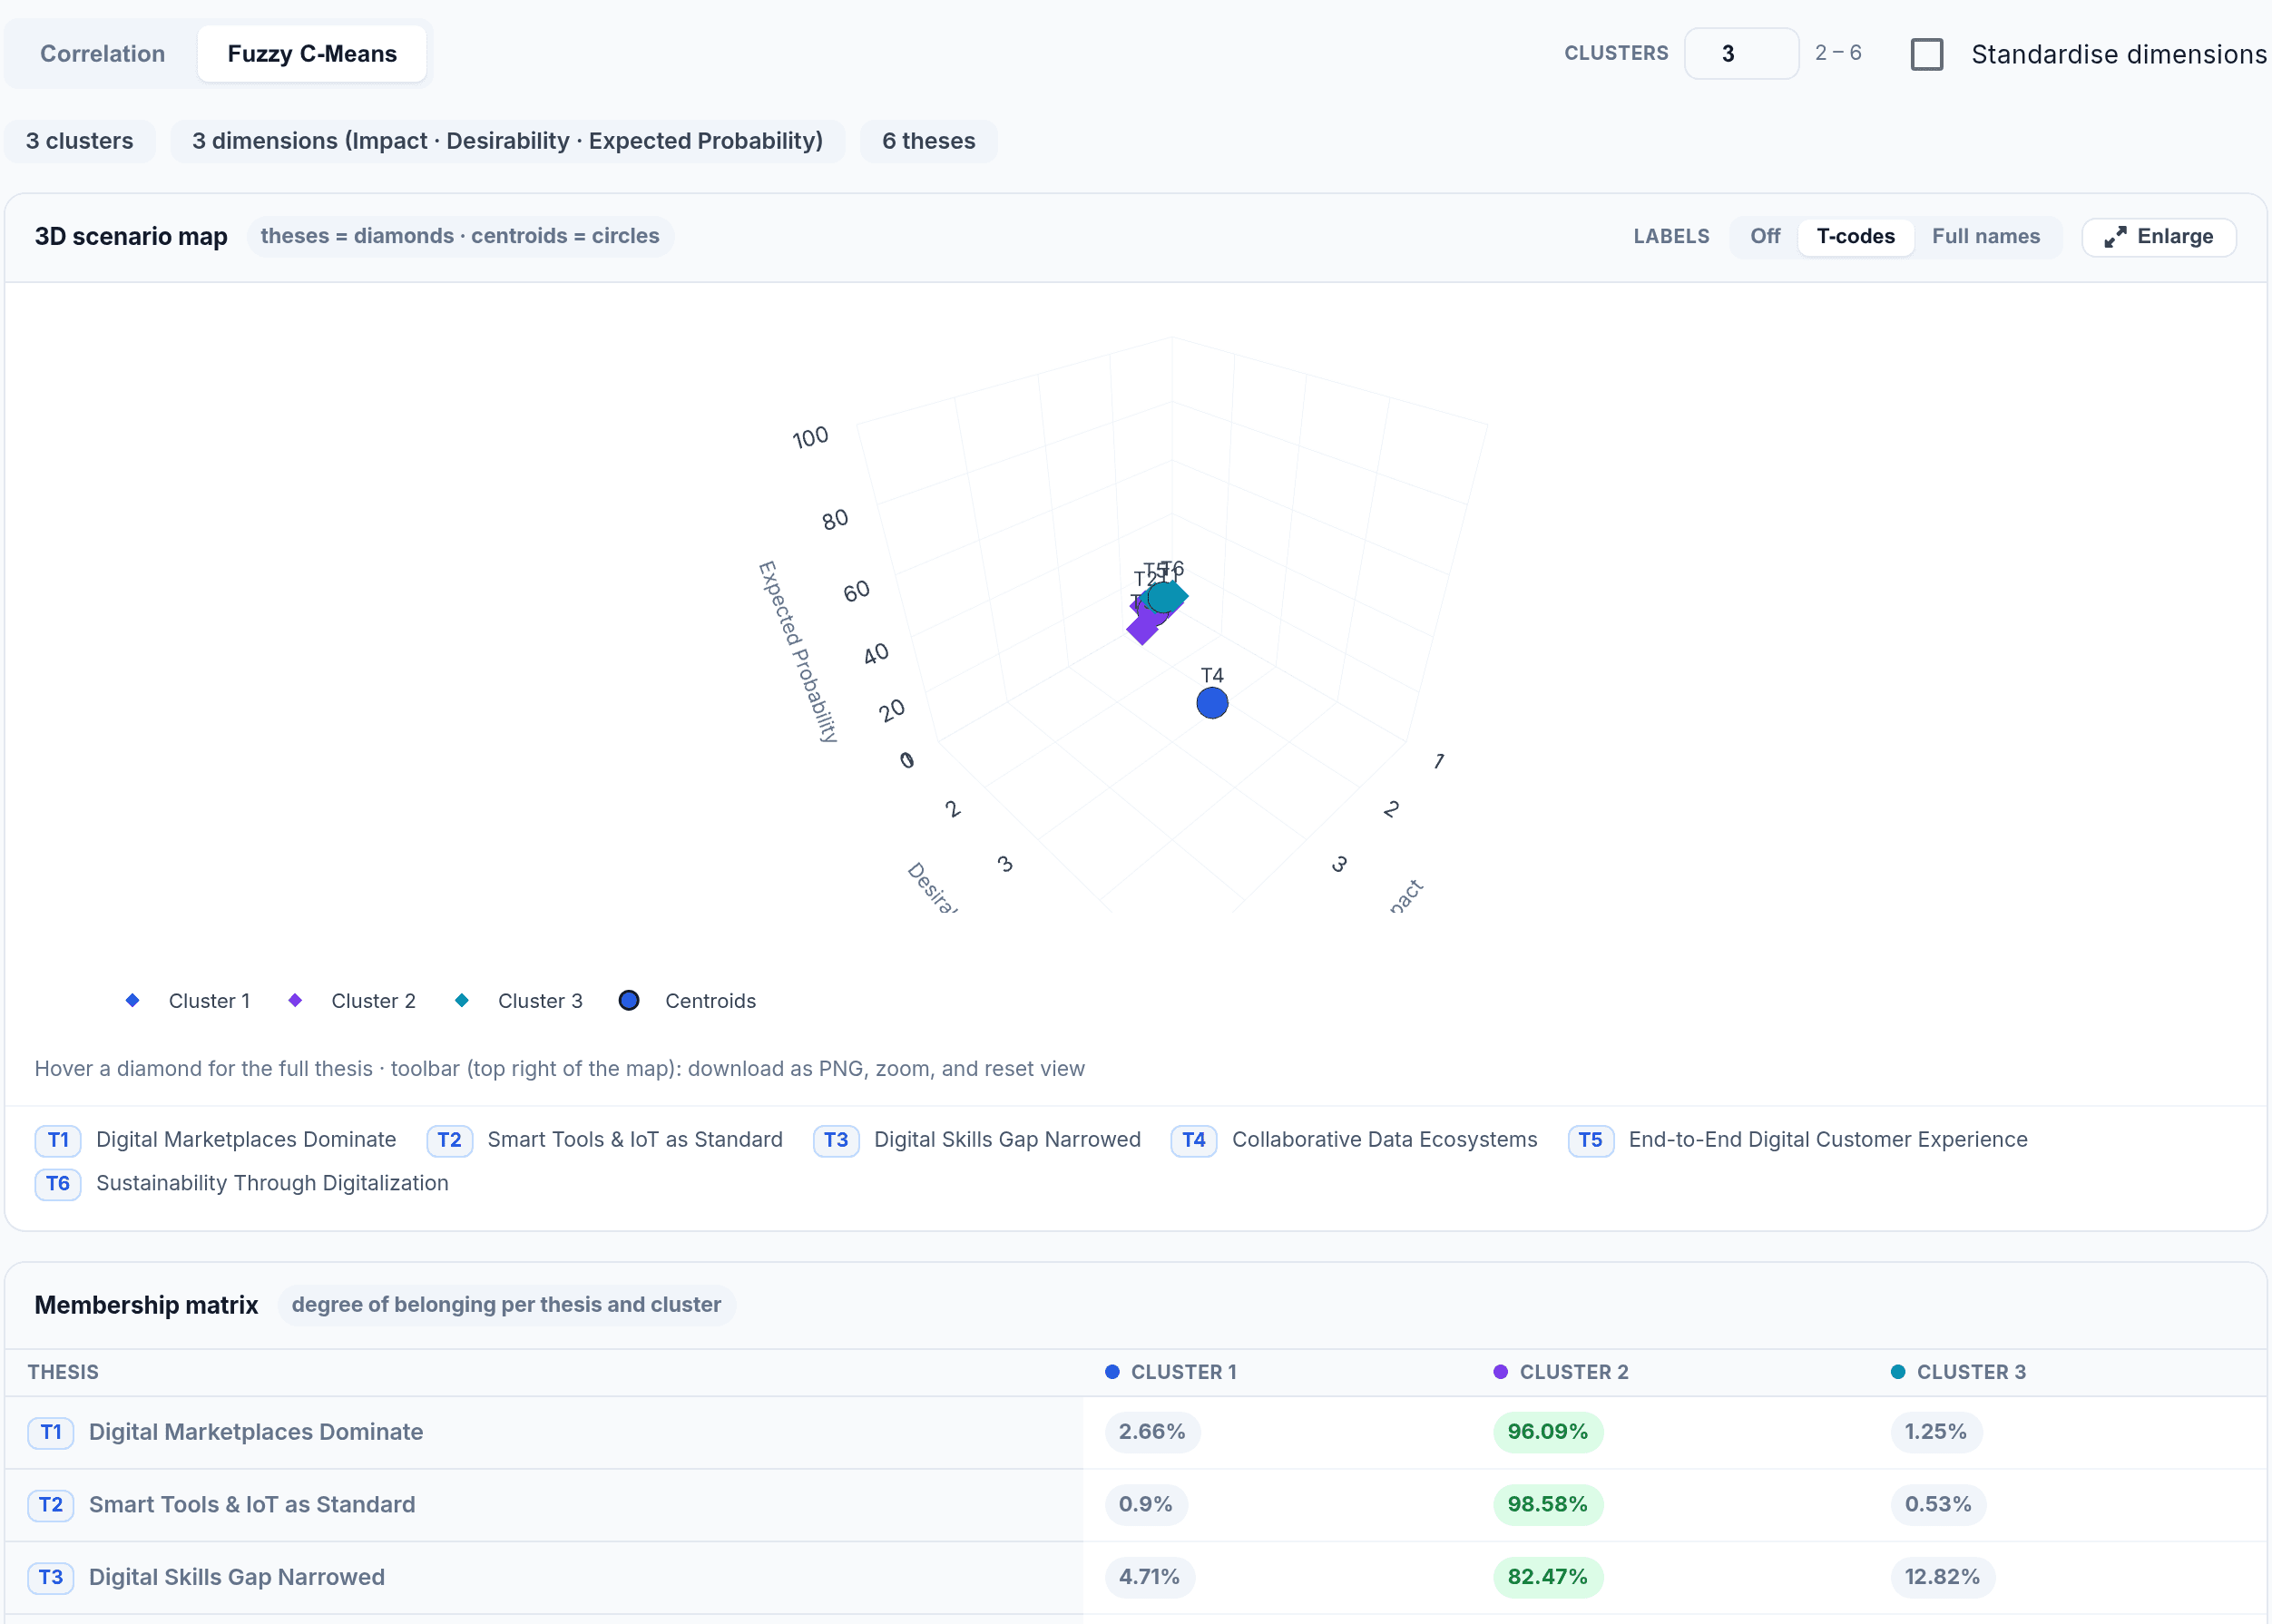Toggle Cluster 2 in the chart legend
This screenshot has height=1624, width=2272.
352,1001
